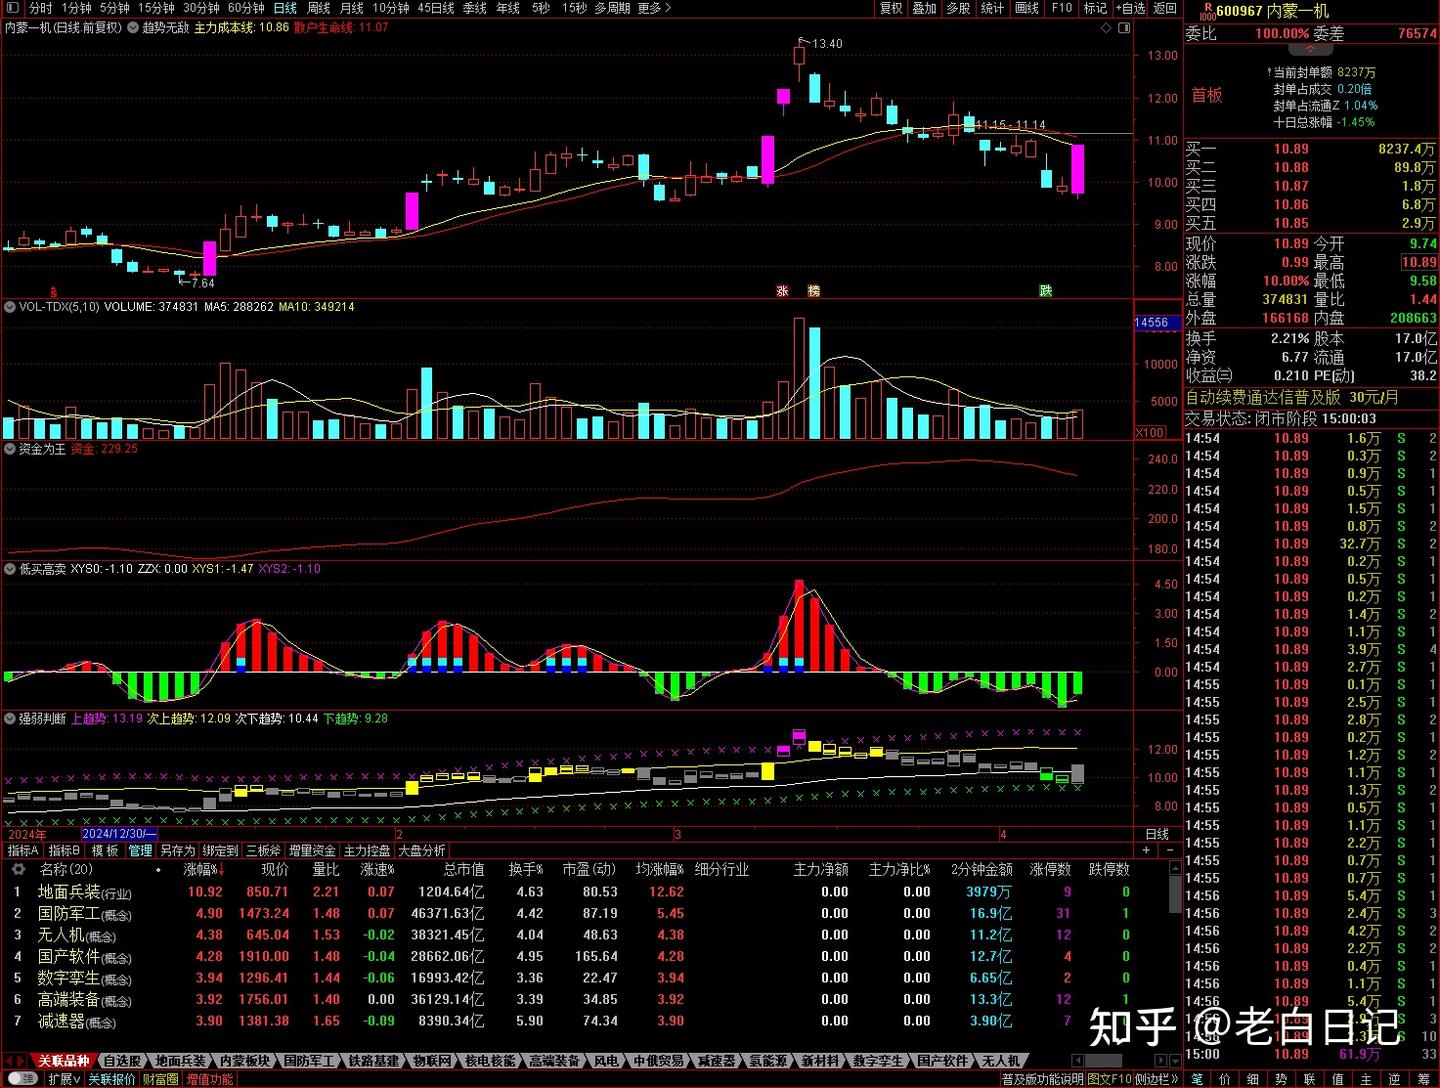The width and height of the screenshot is (1440, 1088).
Task: Sort list by 涨停数 column
Action: pyautogui.click(x=1051, y=870)
